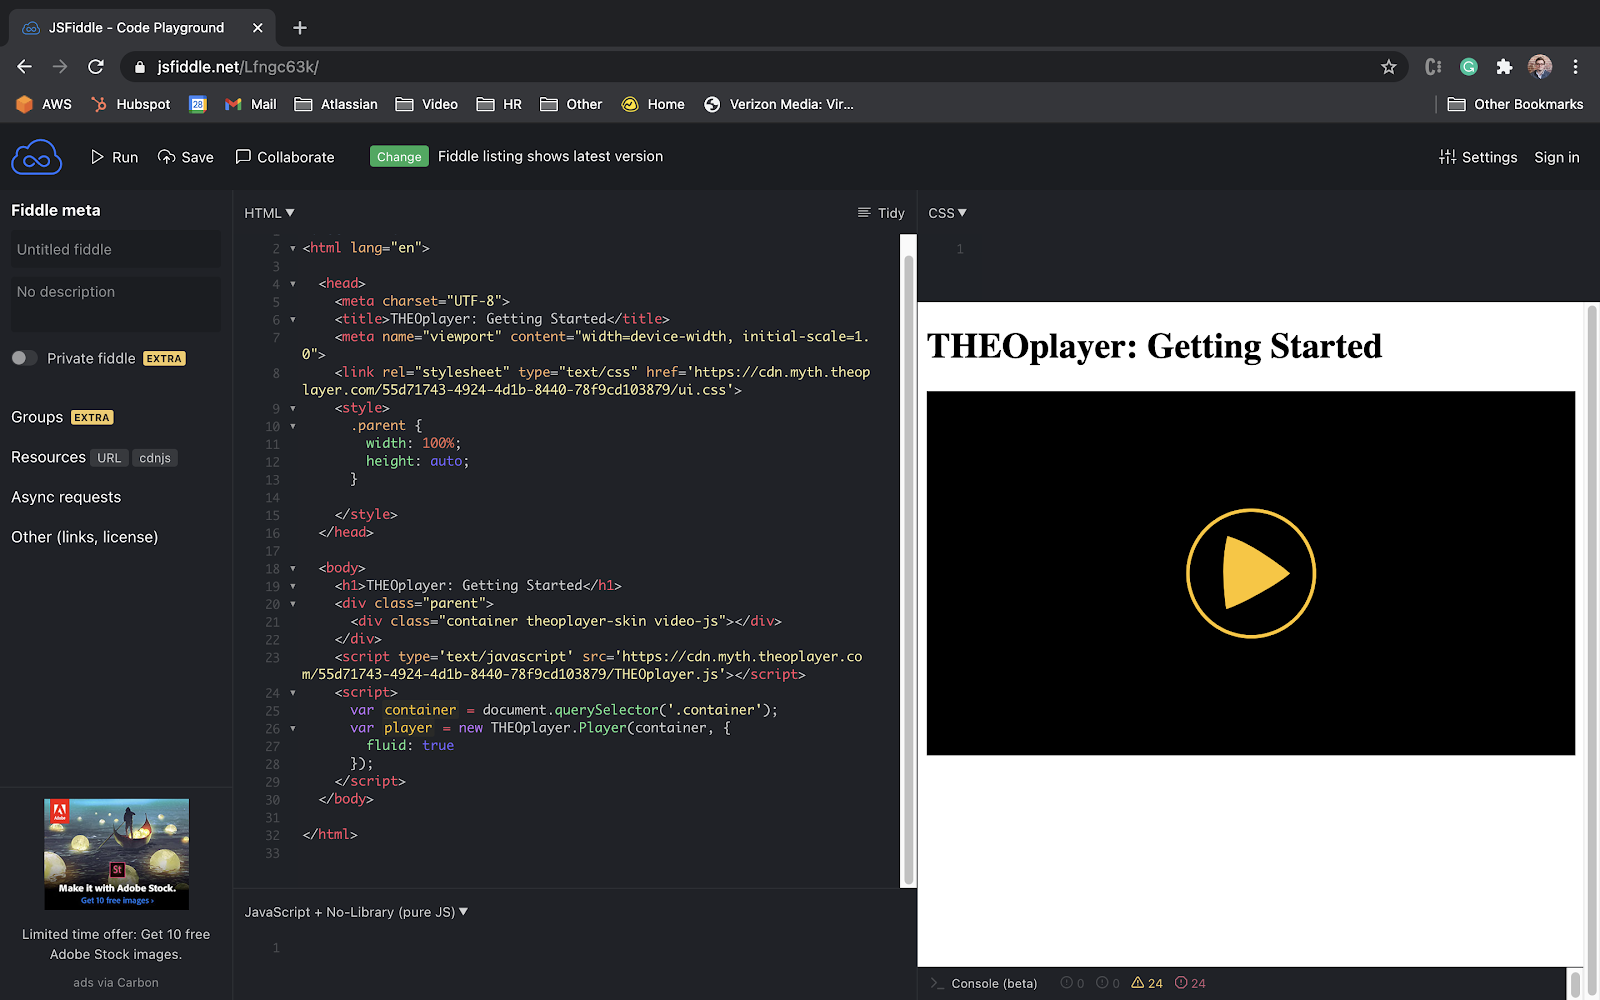Click the Tidy formatting option
The width and height of the screenshot is (1600, 1000).
(880, 212)
